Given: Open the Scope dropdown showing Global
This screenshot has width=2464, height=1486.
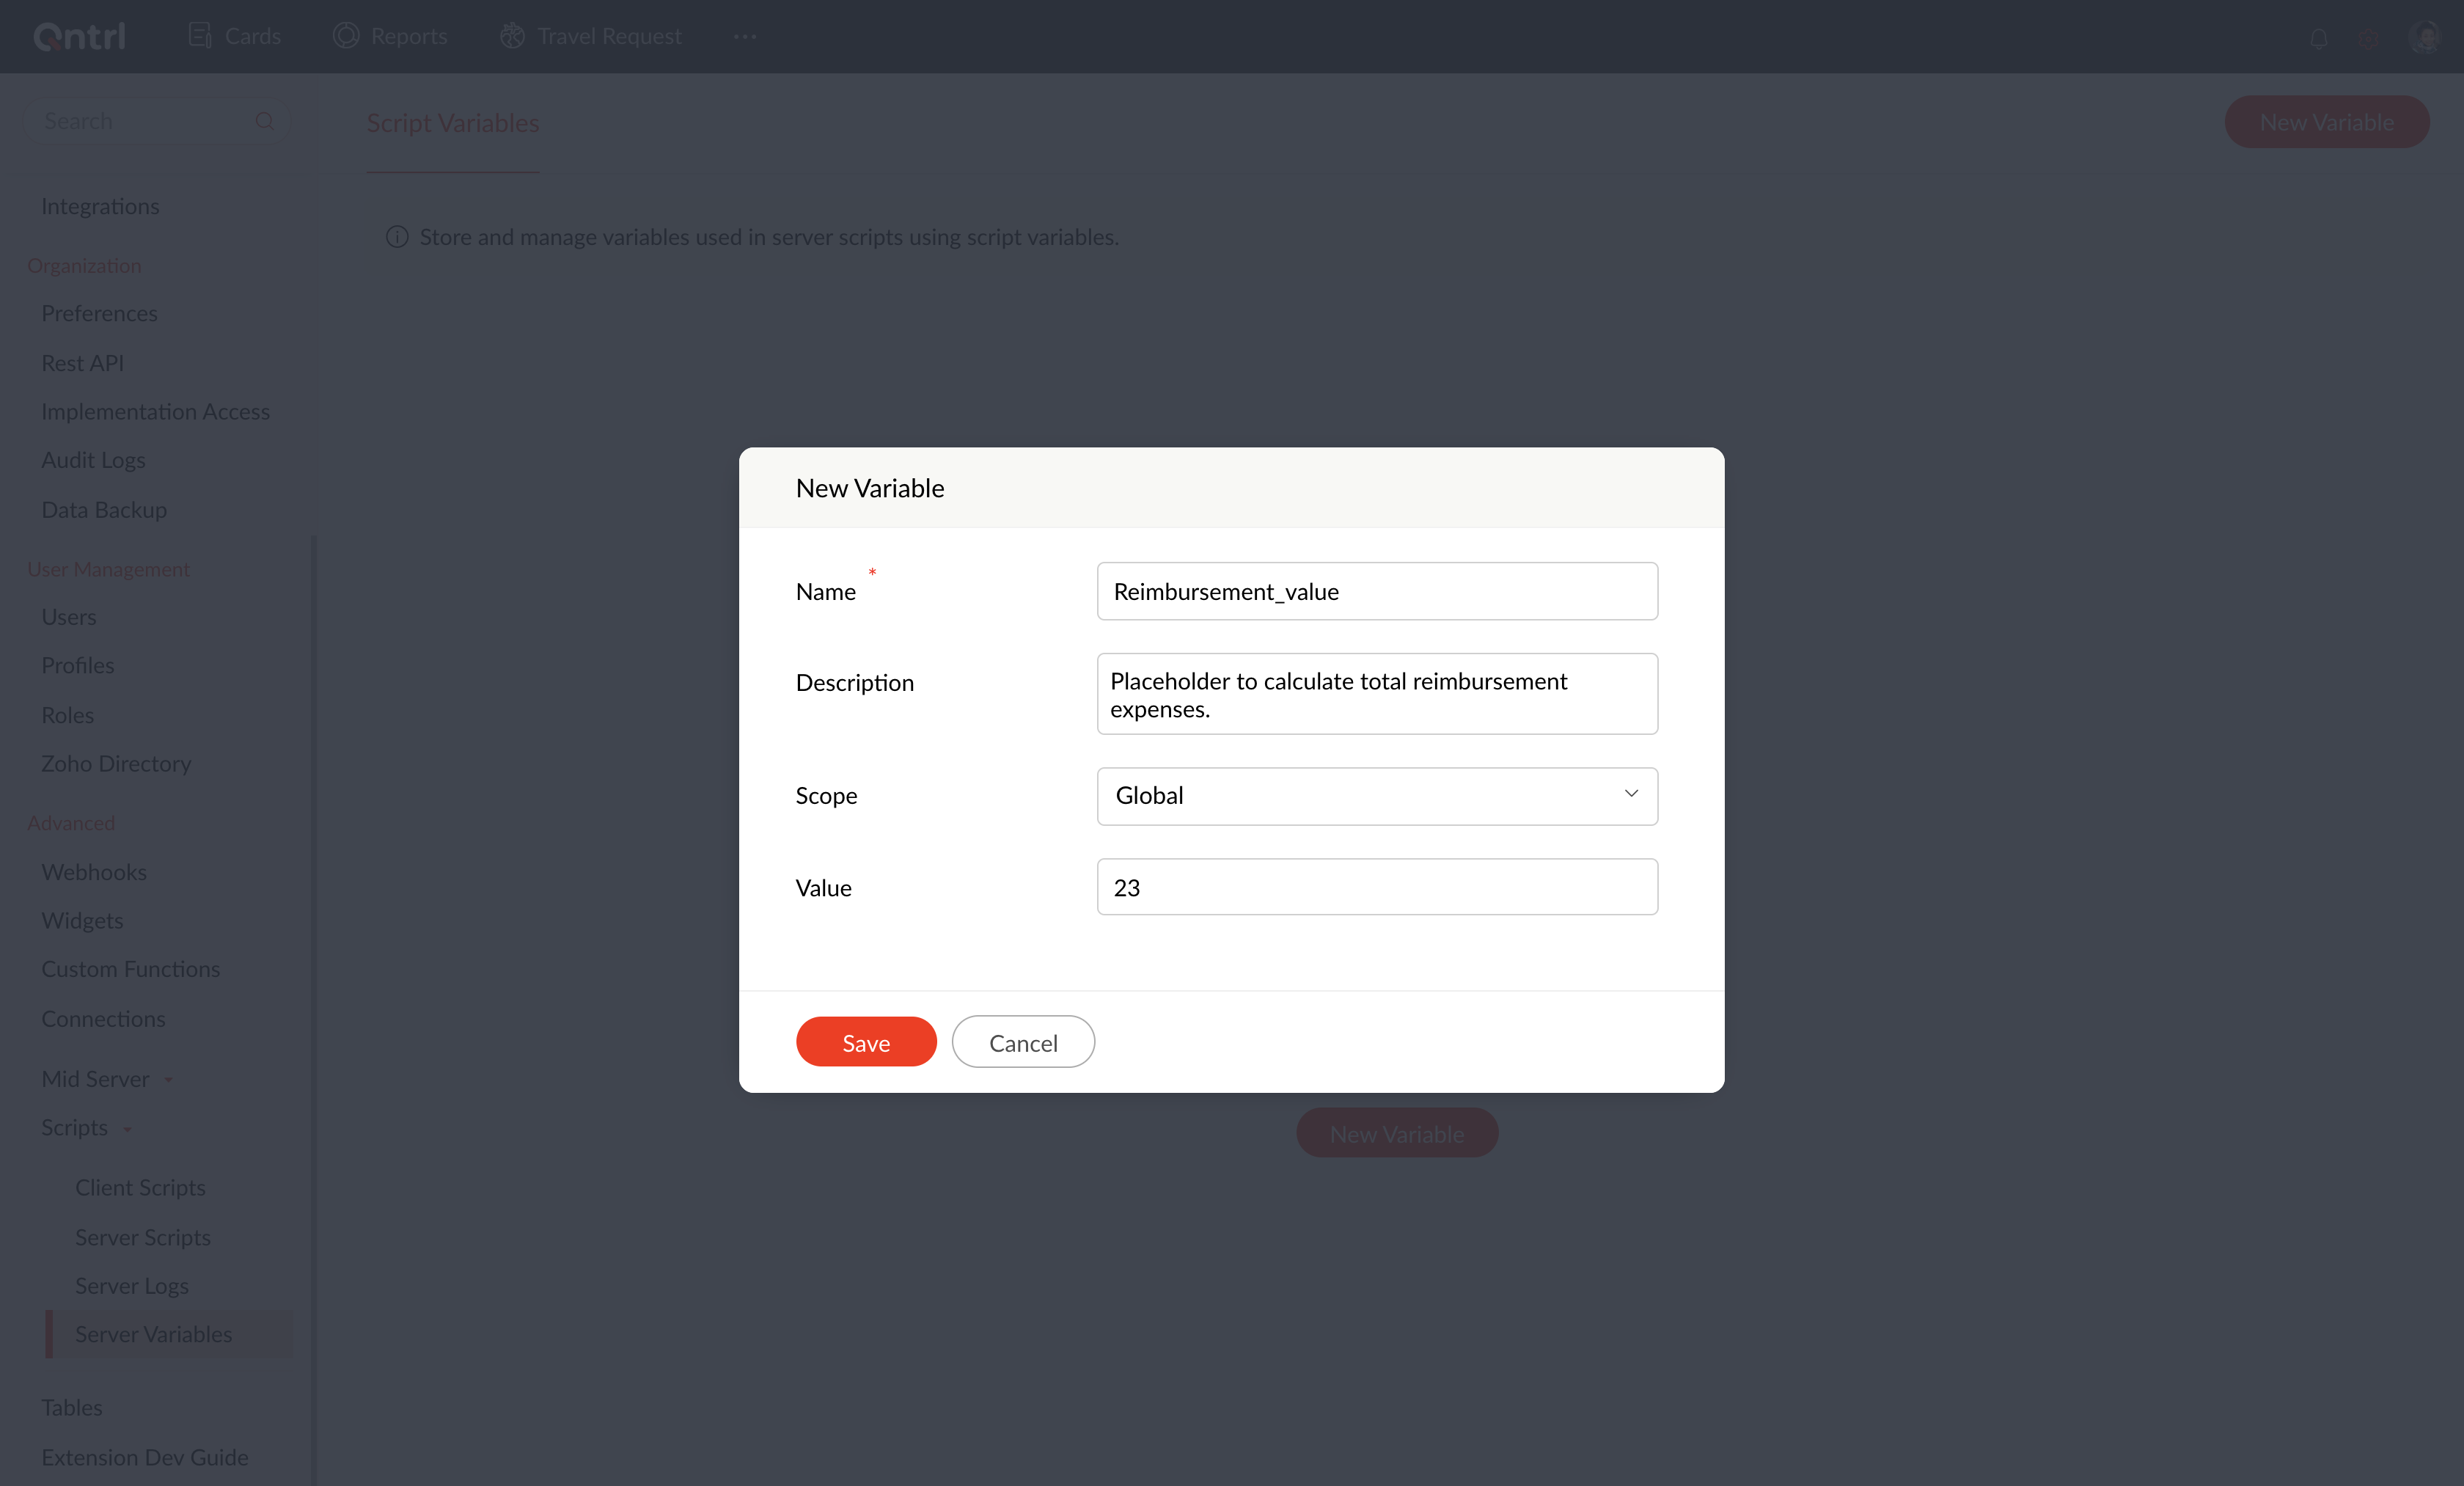Looking at the screenshot, I should tap(1376, 796).
